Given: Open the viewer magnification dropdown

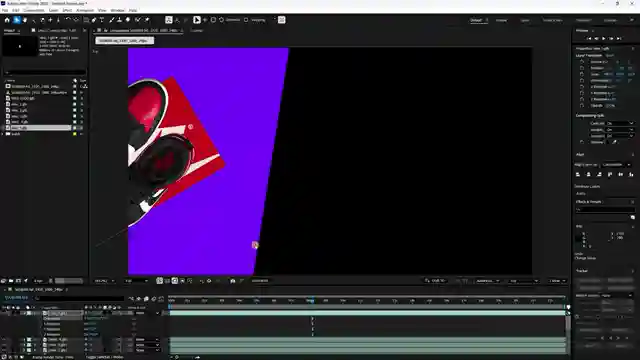Looking at the screenshot, I should pos(104,281).
